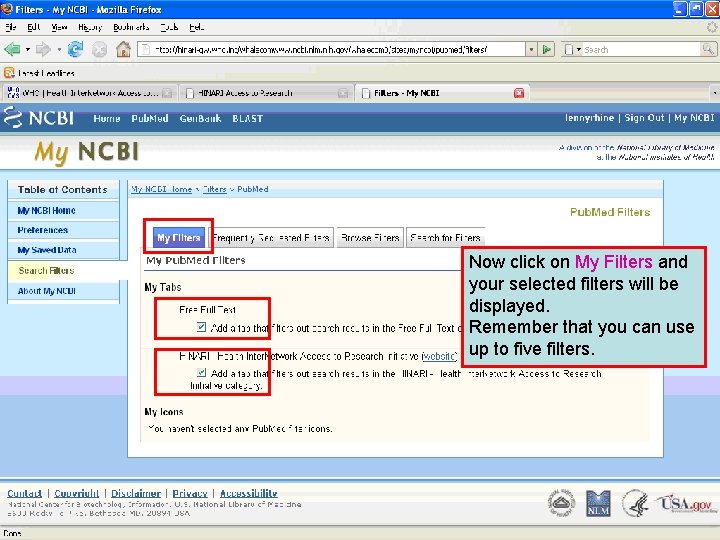Click the browser Back arrow button
The width and height of the screenshot is (720, 540).
12,49
